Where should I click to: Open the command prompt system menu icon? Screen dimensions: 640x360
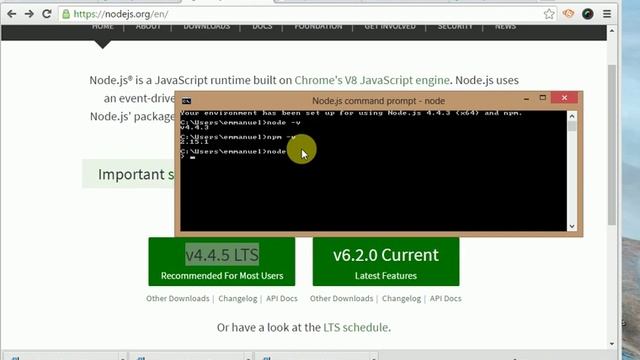(x=187, y=101)
